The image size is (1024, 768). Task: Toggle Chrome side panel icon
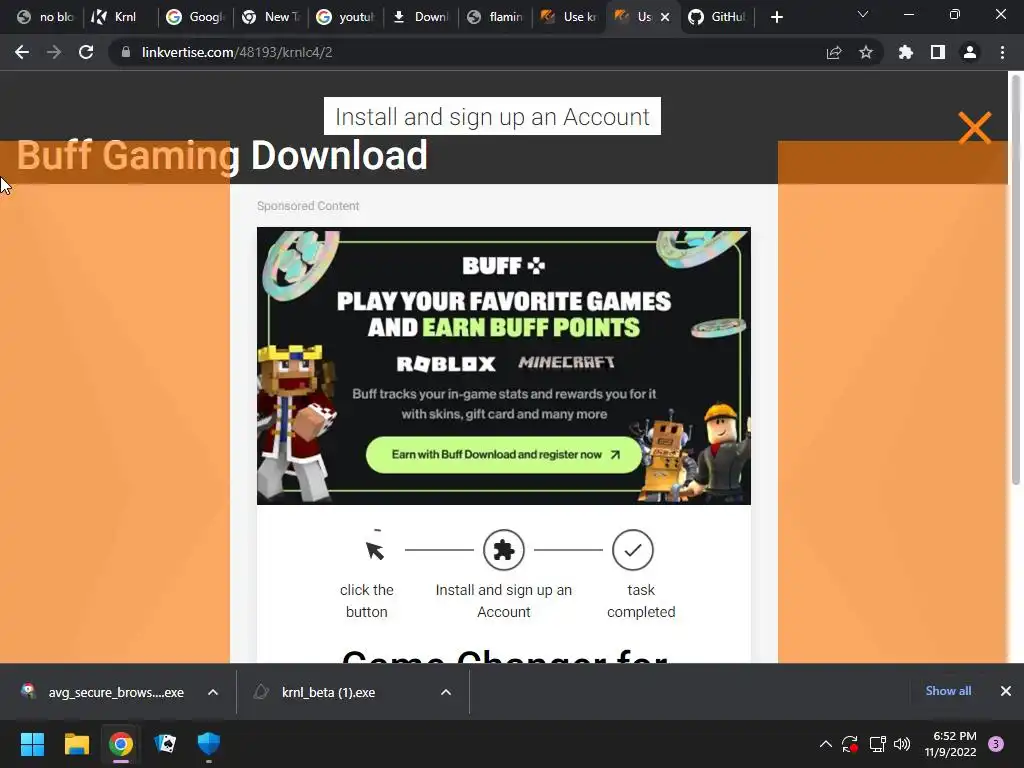pyautogui.click(x=938, y=52)
